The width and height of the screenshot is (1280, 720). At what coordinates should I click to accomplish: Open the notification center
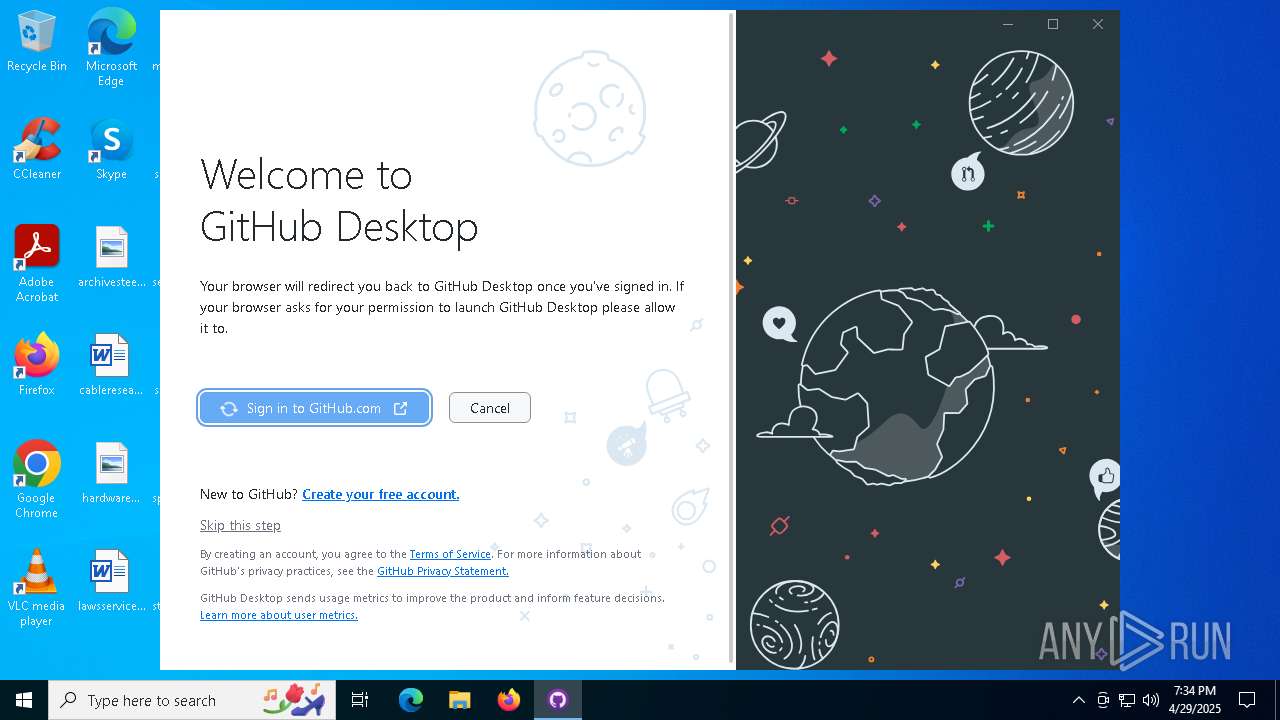pos(1247,700)
